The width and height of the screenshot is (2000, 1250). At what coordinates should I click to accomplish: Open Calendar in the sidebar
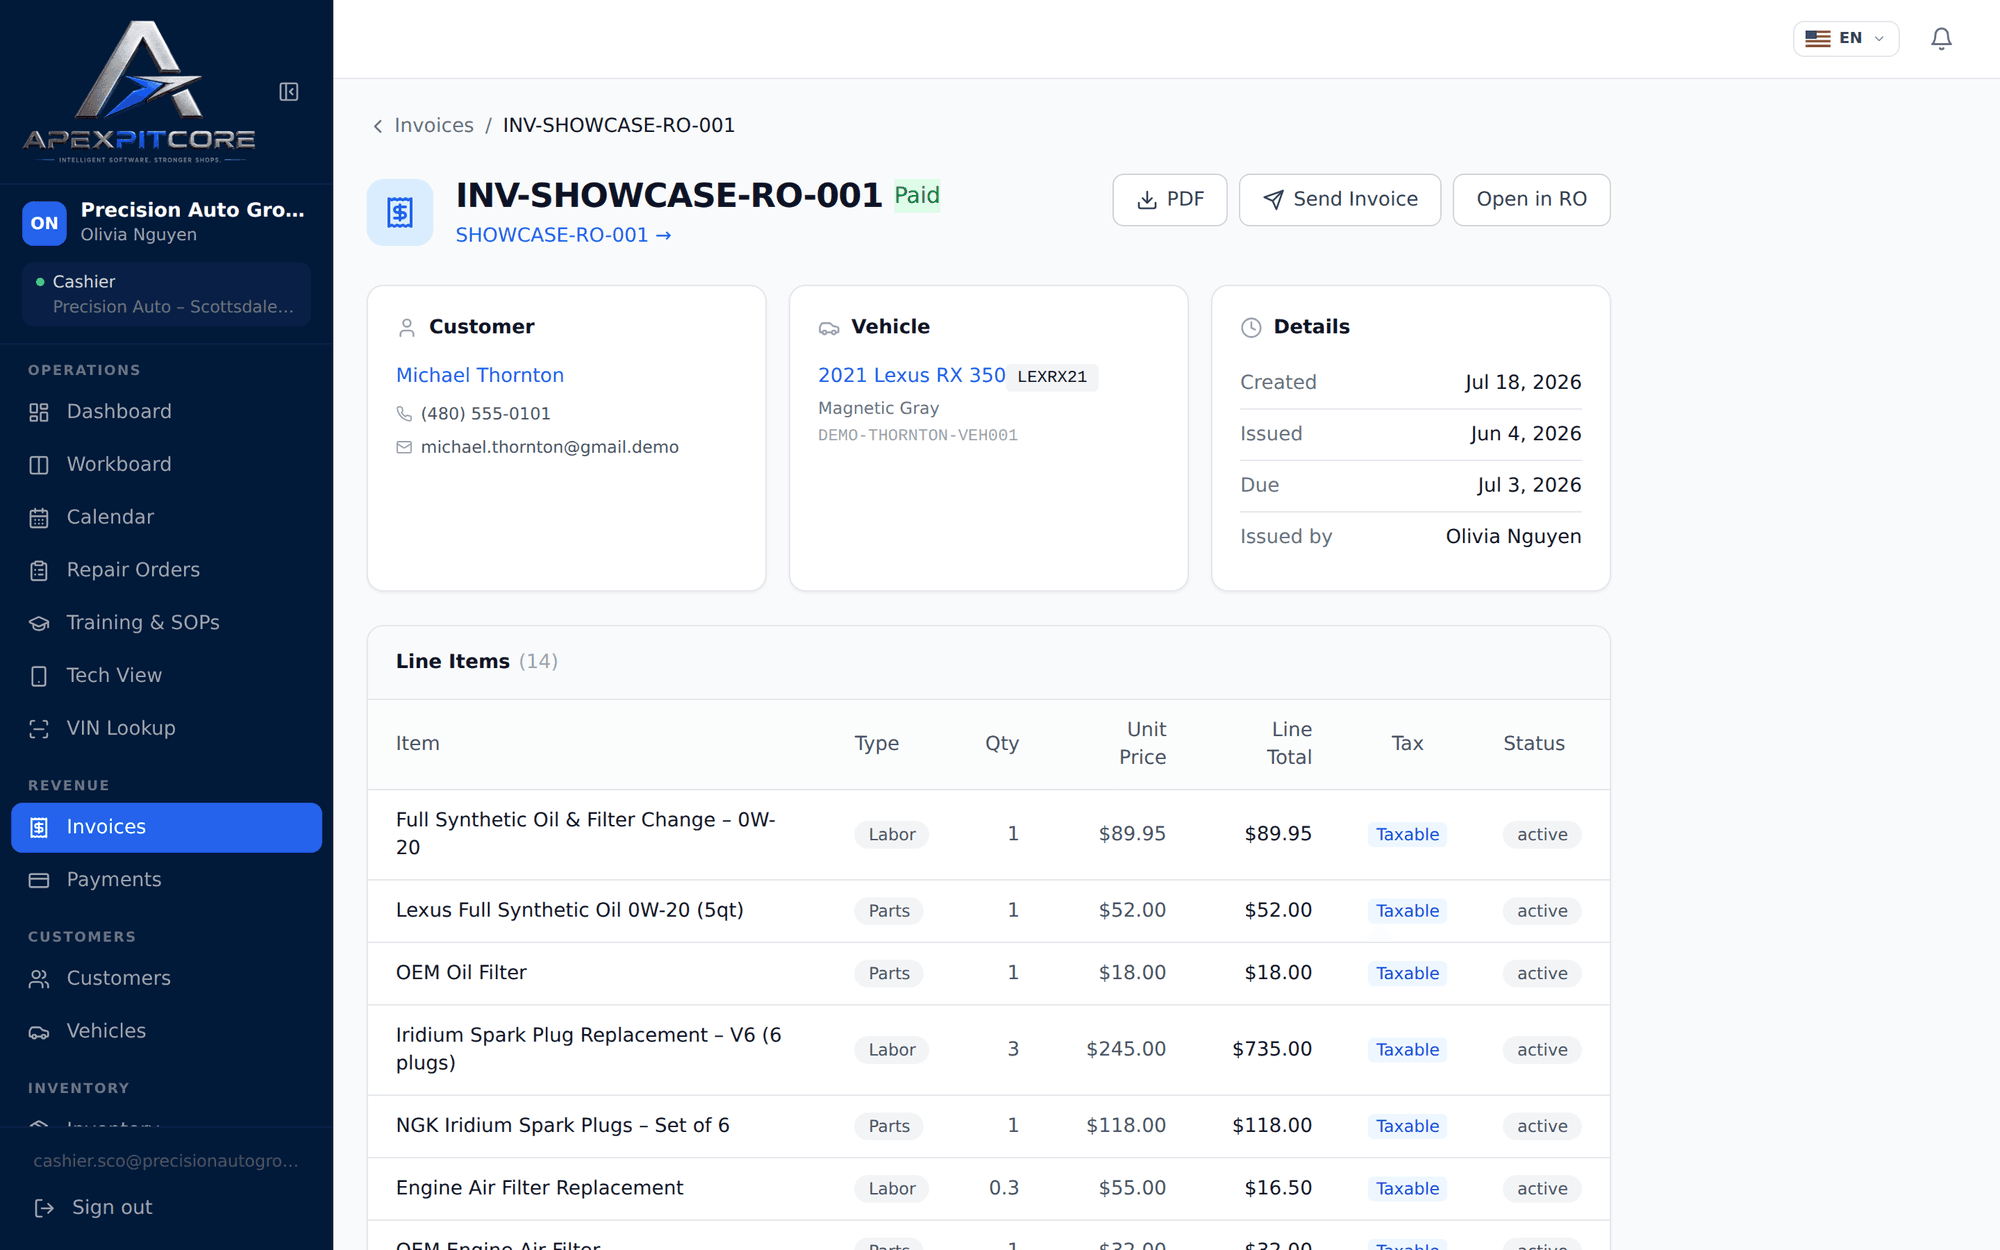(167, 517)
